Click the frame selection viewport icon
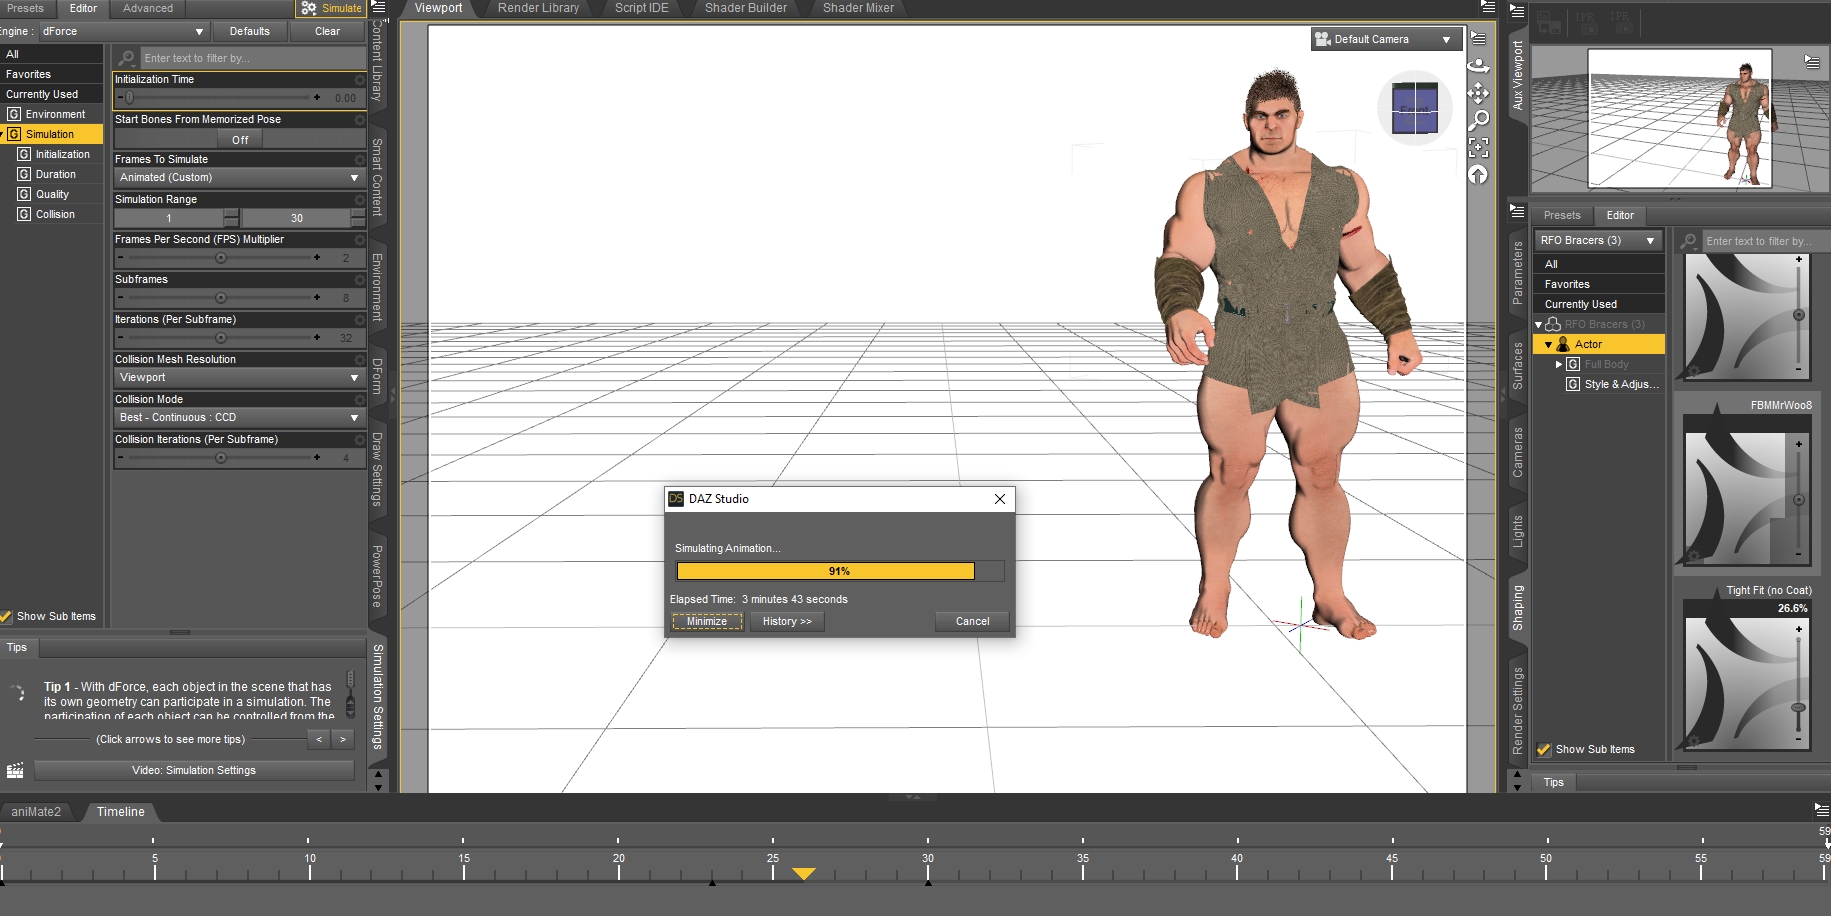Image resolution: width=1831 pixels, height=916 pixels. [1478, 148]
